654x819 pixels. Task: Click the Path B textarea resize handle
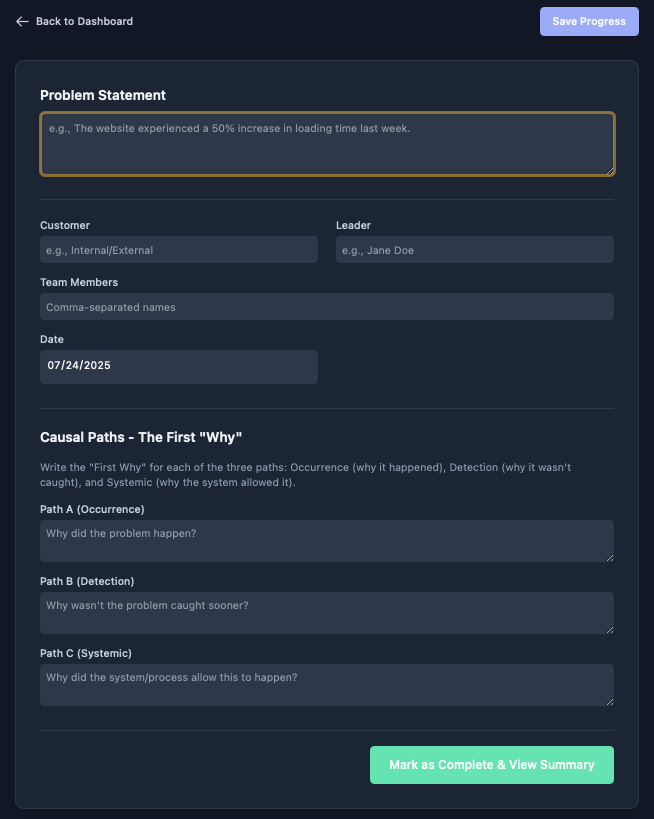pyautogui.click(x=609, y=629)
